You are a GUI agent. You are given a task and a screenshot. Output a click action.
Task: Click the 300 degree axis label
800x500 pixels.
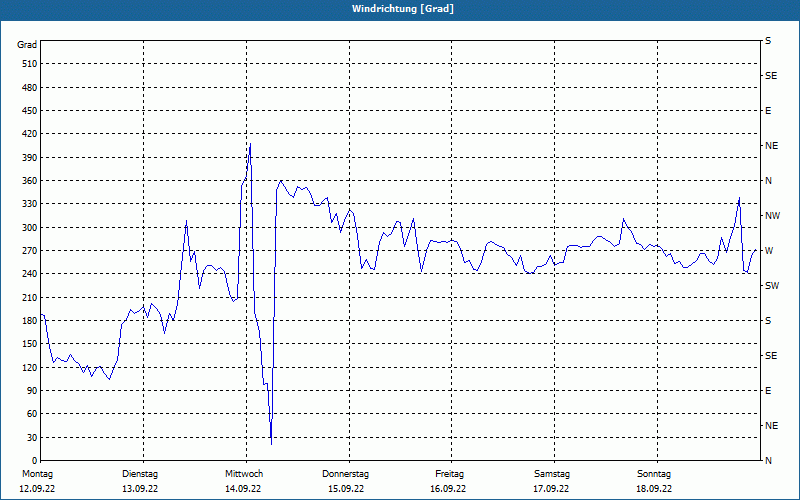tap(30, 228)
